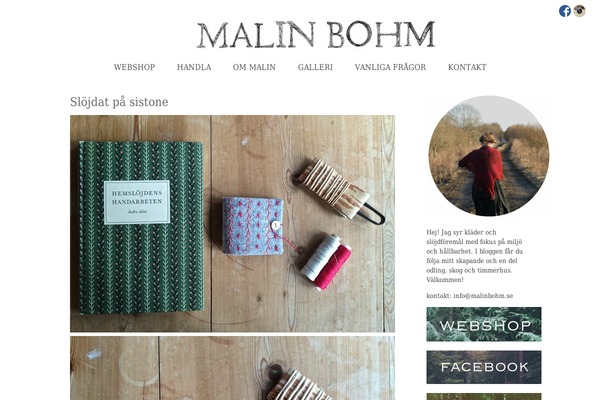Select Galleri in the navigation bar
The image size is (600, 400).
click(x=315, y=67)
